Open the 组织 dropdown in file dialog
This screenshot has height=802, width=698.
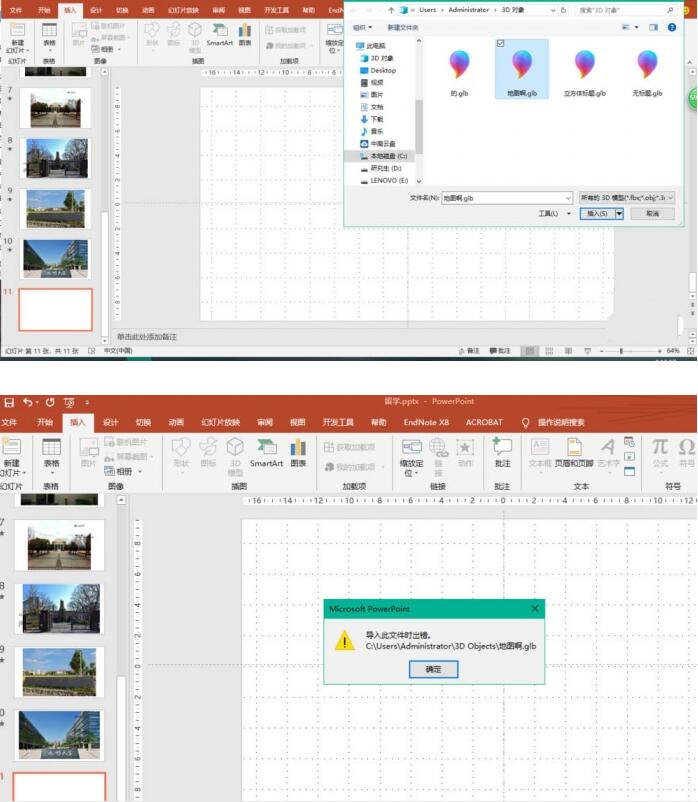click(x=363, y=27)
